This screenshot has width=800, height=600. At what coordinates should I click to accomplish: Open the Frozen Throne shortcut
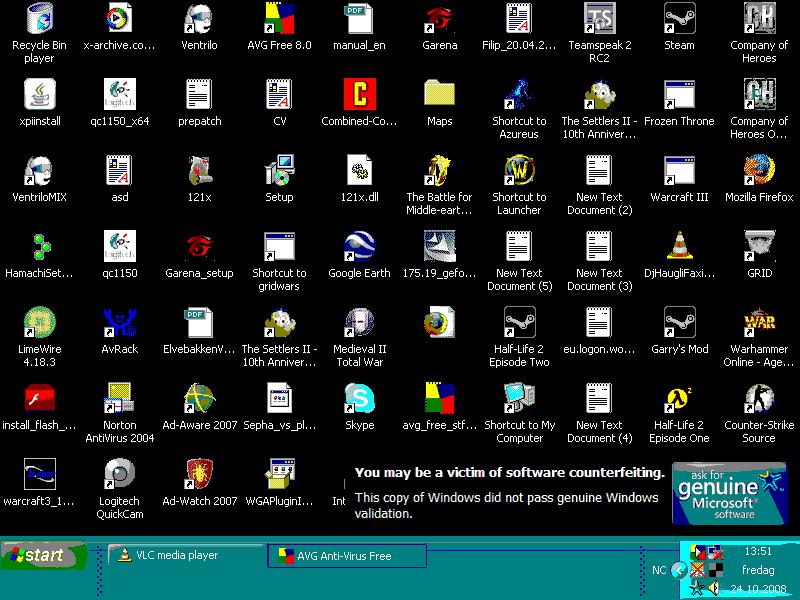point(679,94)
